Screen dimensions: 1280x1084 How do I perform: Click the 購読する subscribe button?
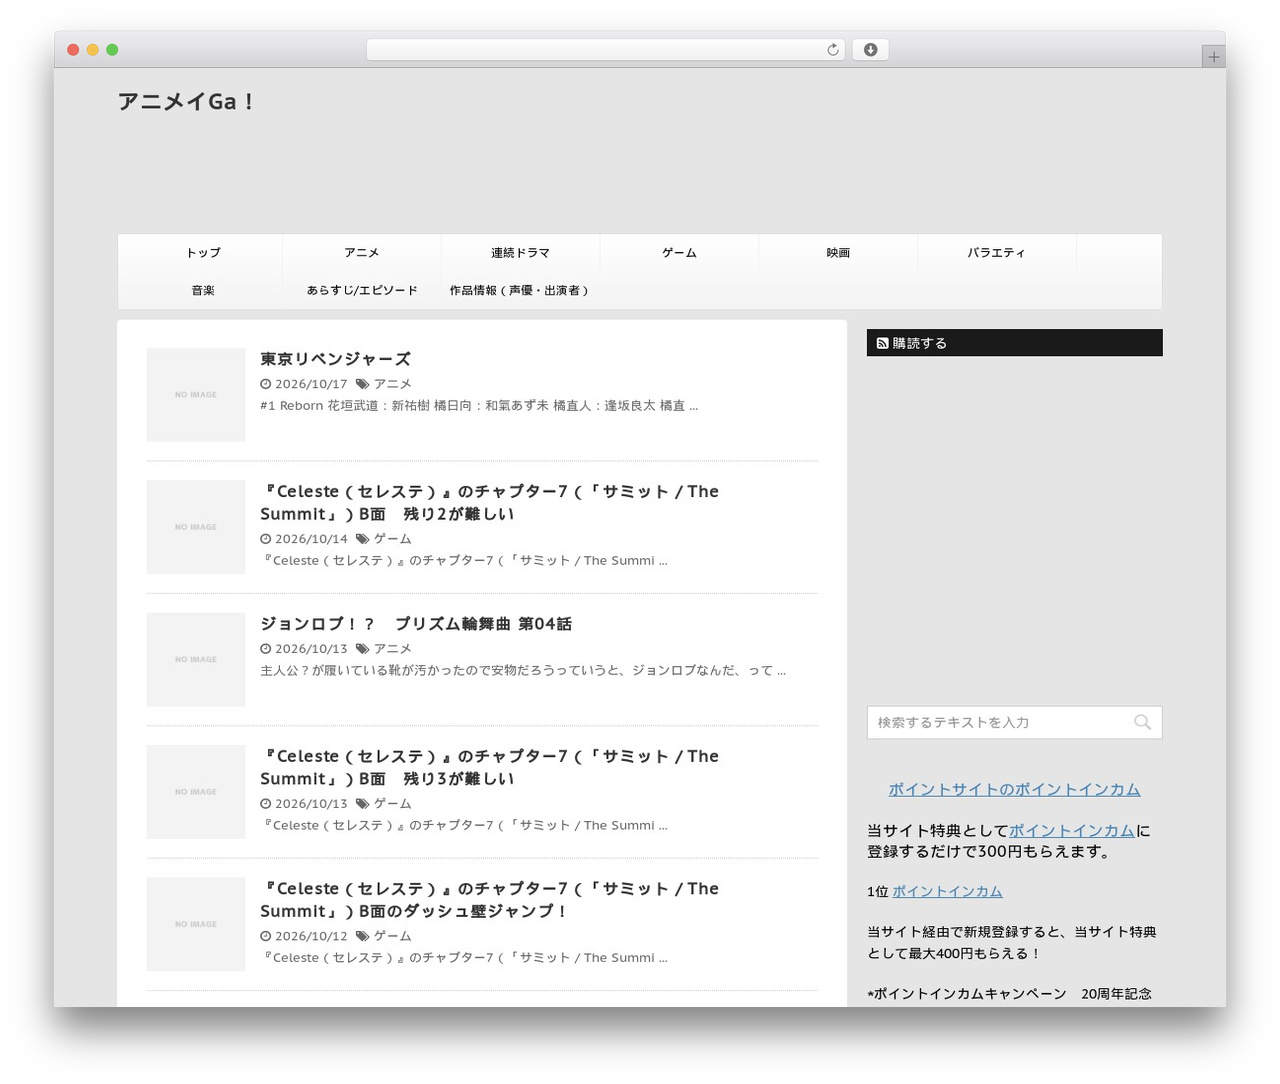coord(1014,343)
